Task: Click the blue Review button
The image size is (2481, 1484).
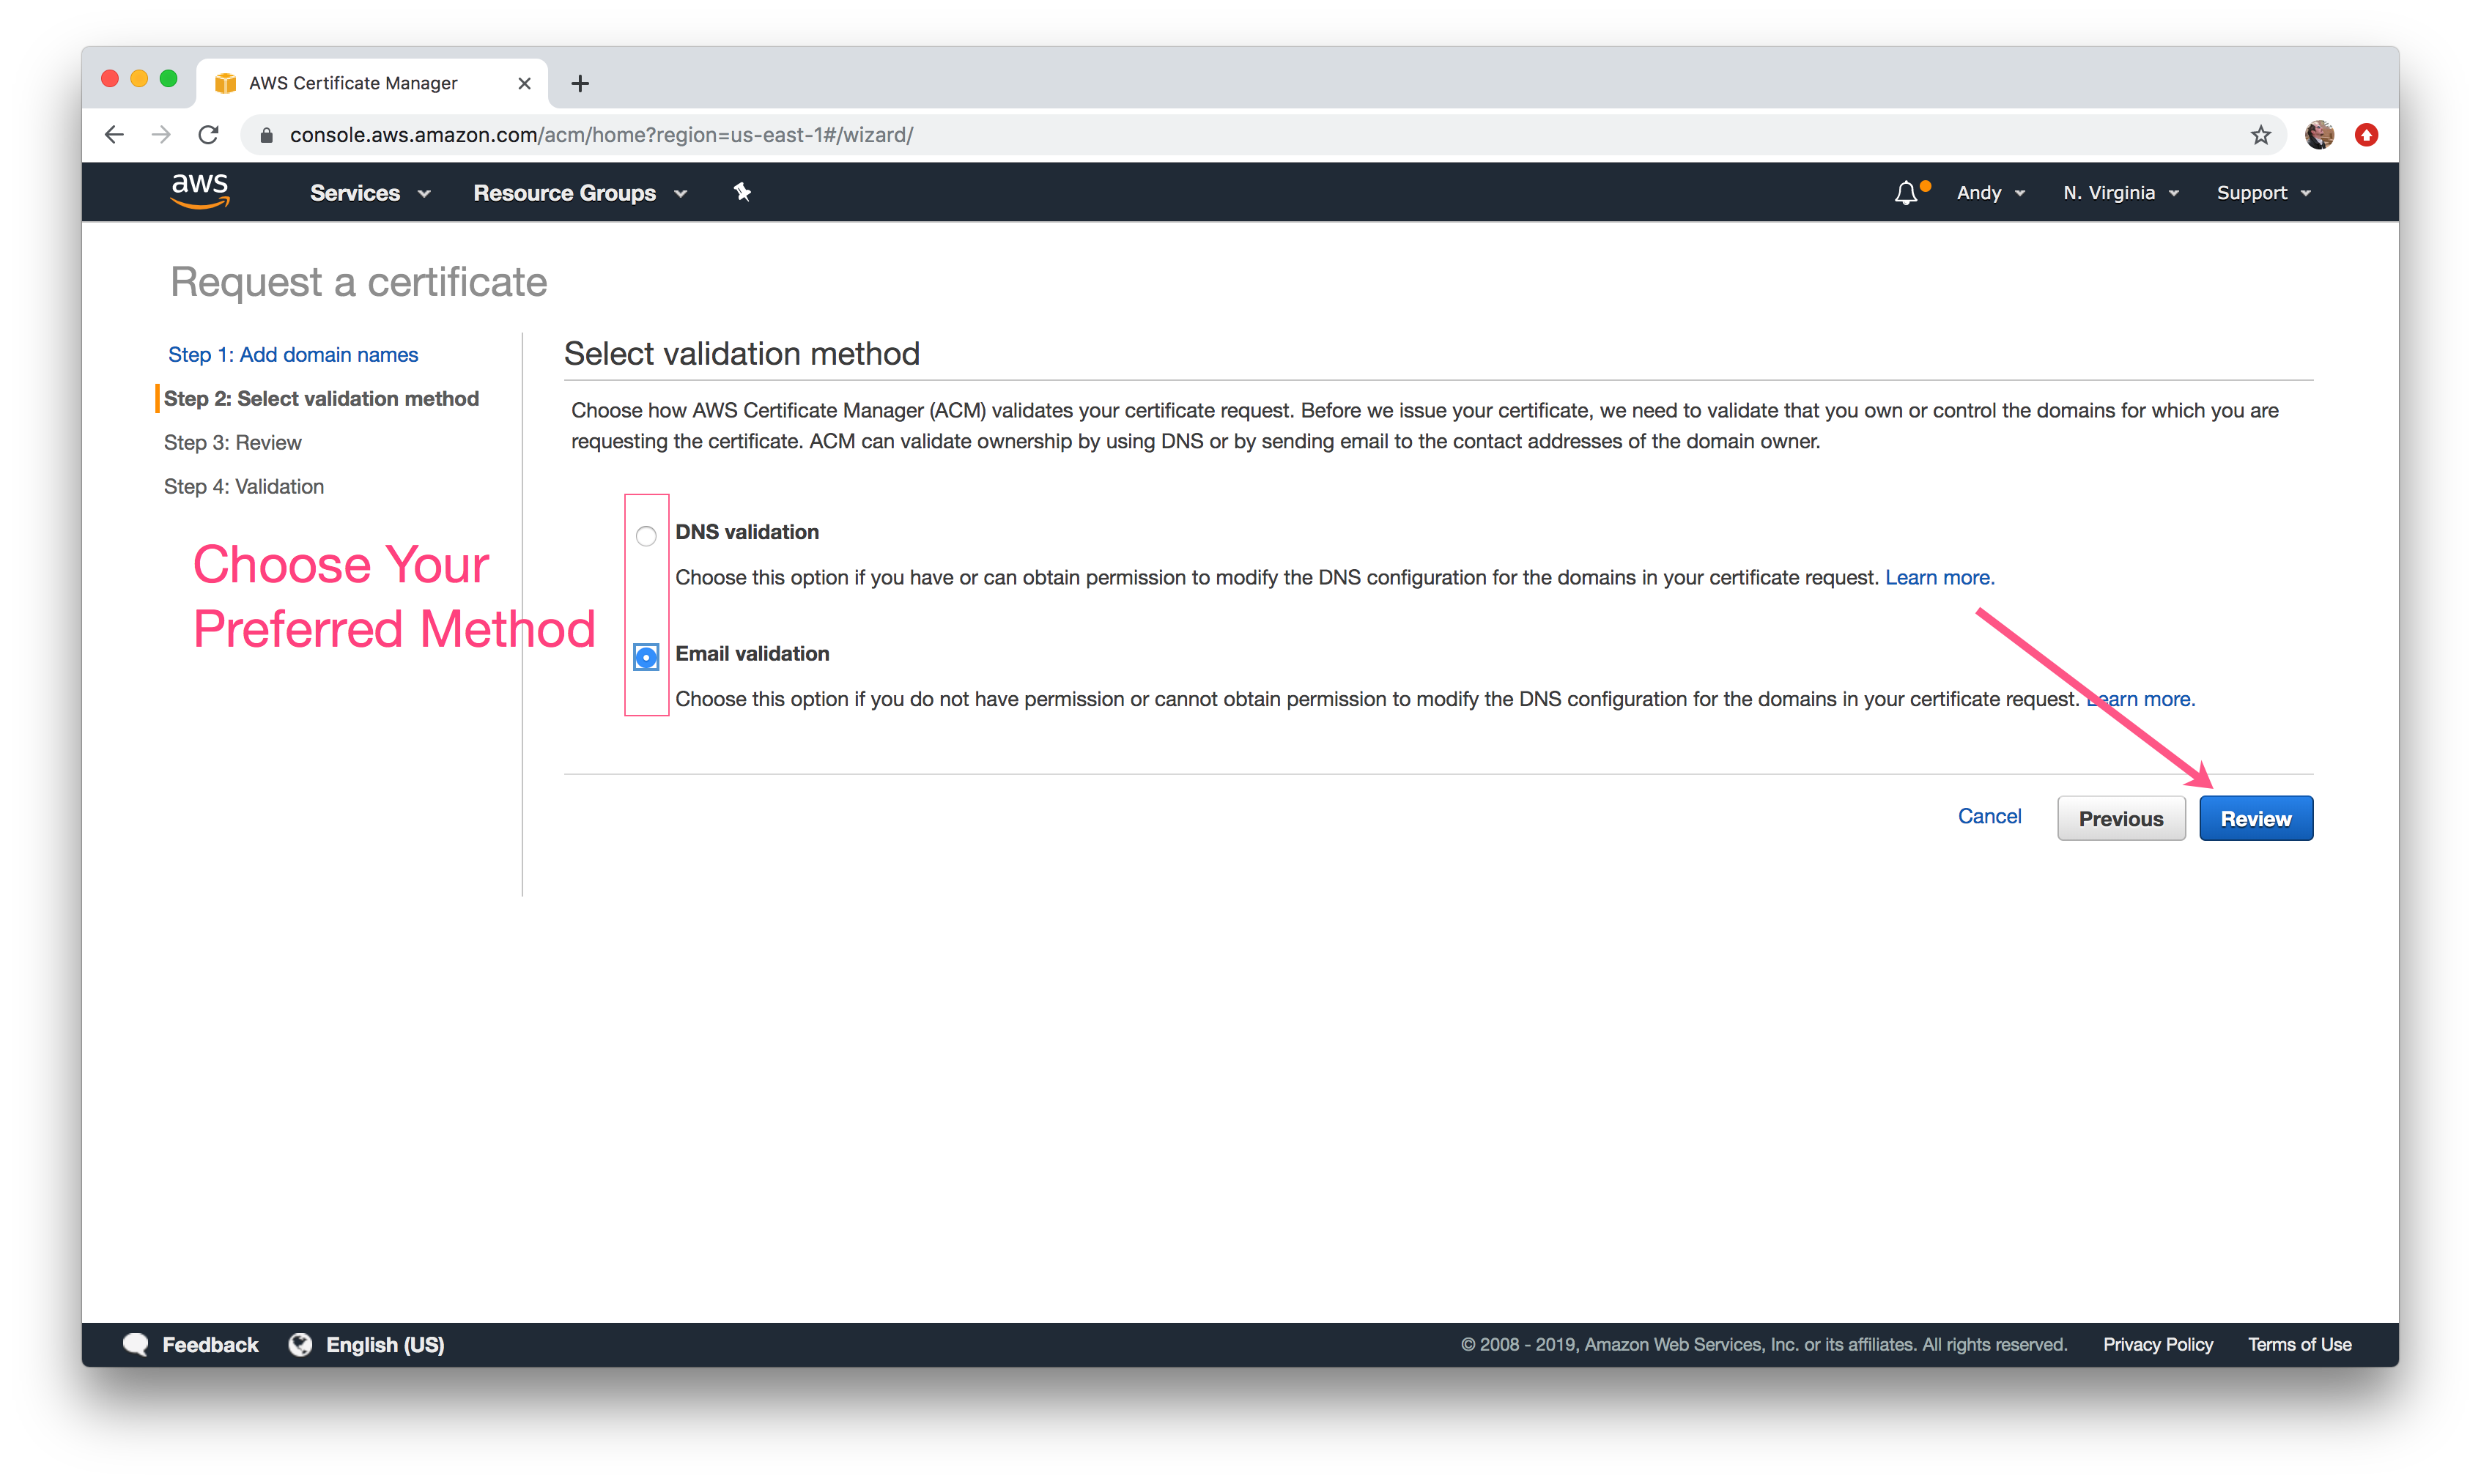Action: coord(2255,819)
